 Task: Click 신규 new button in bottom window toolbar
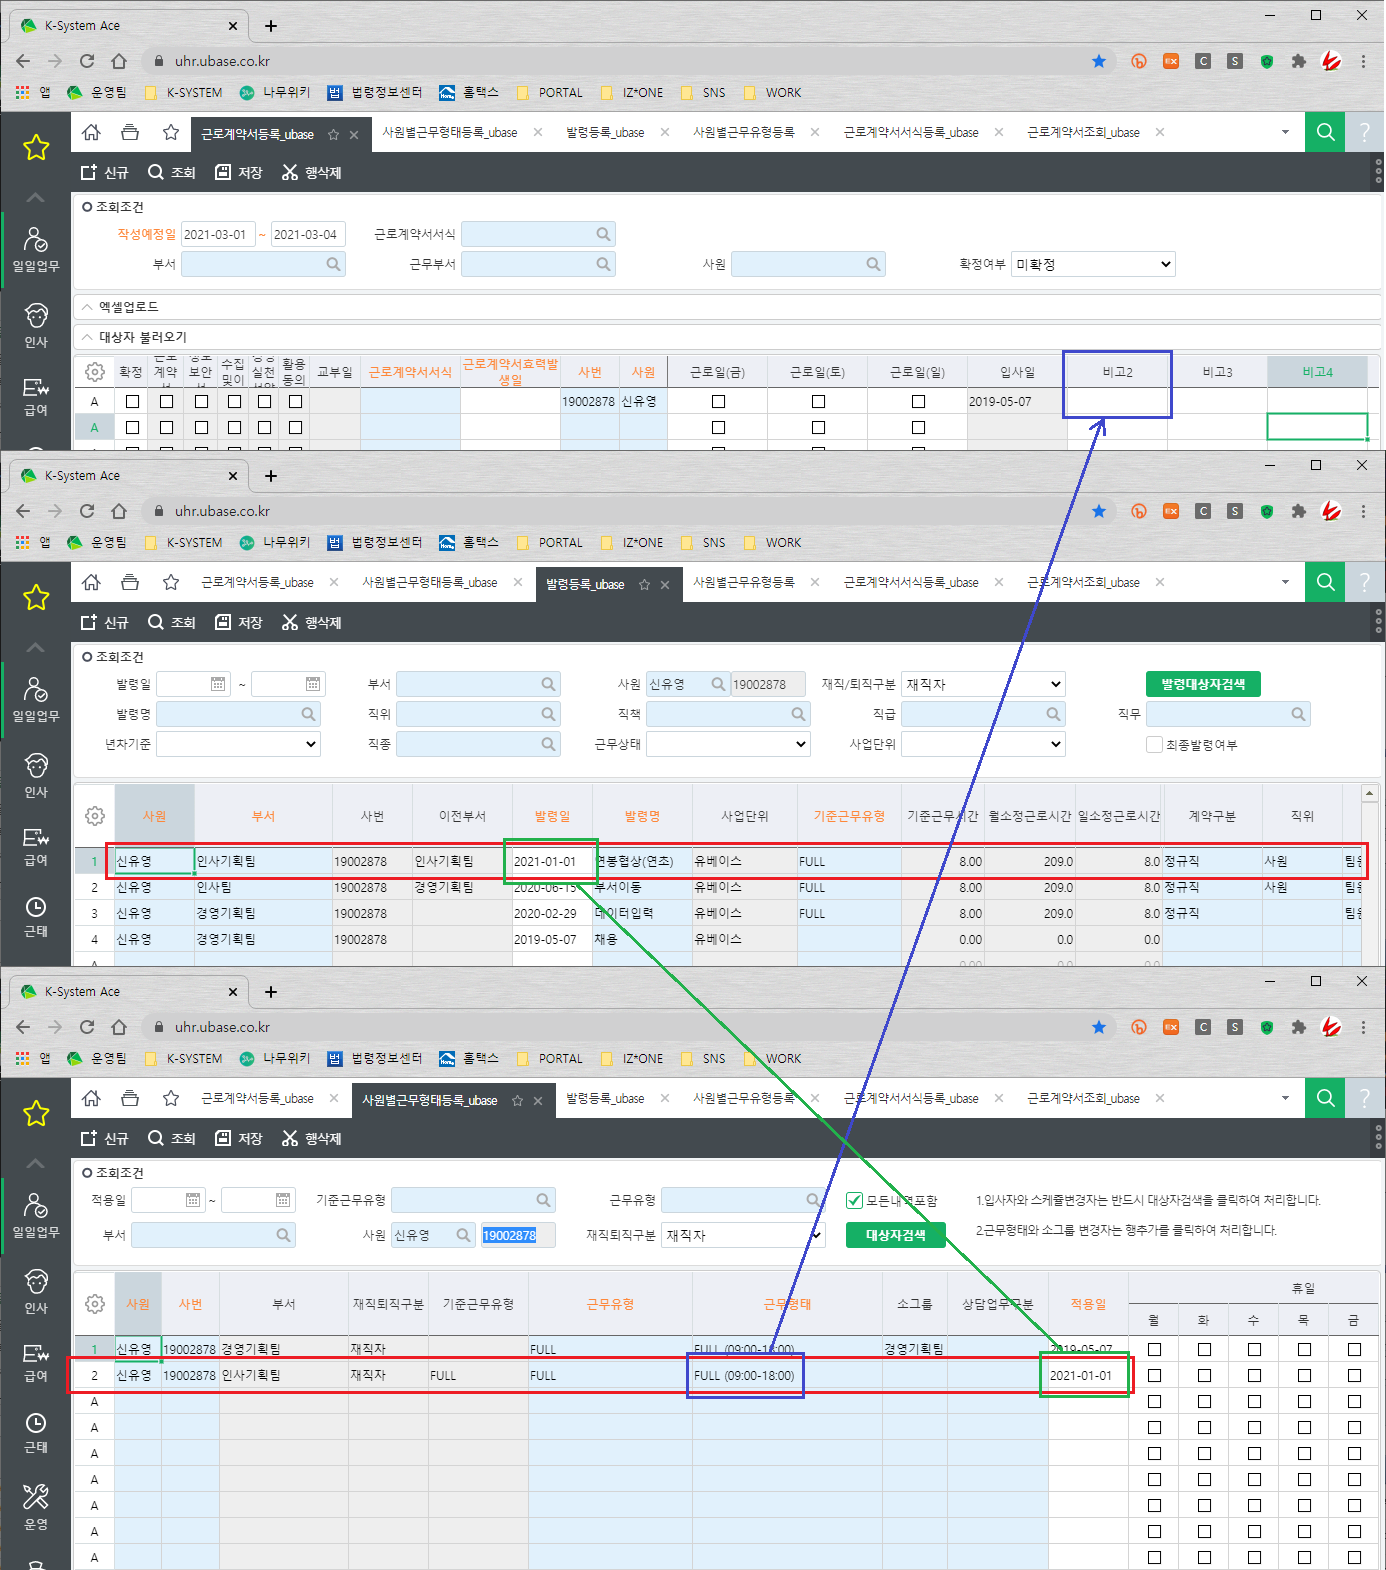click(105, 1138)
